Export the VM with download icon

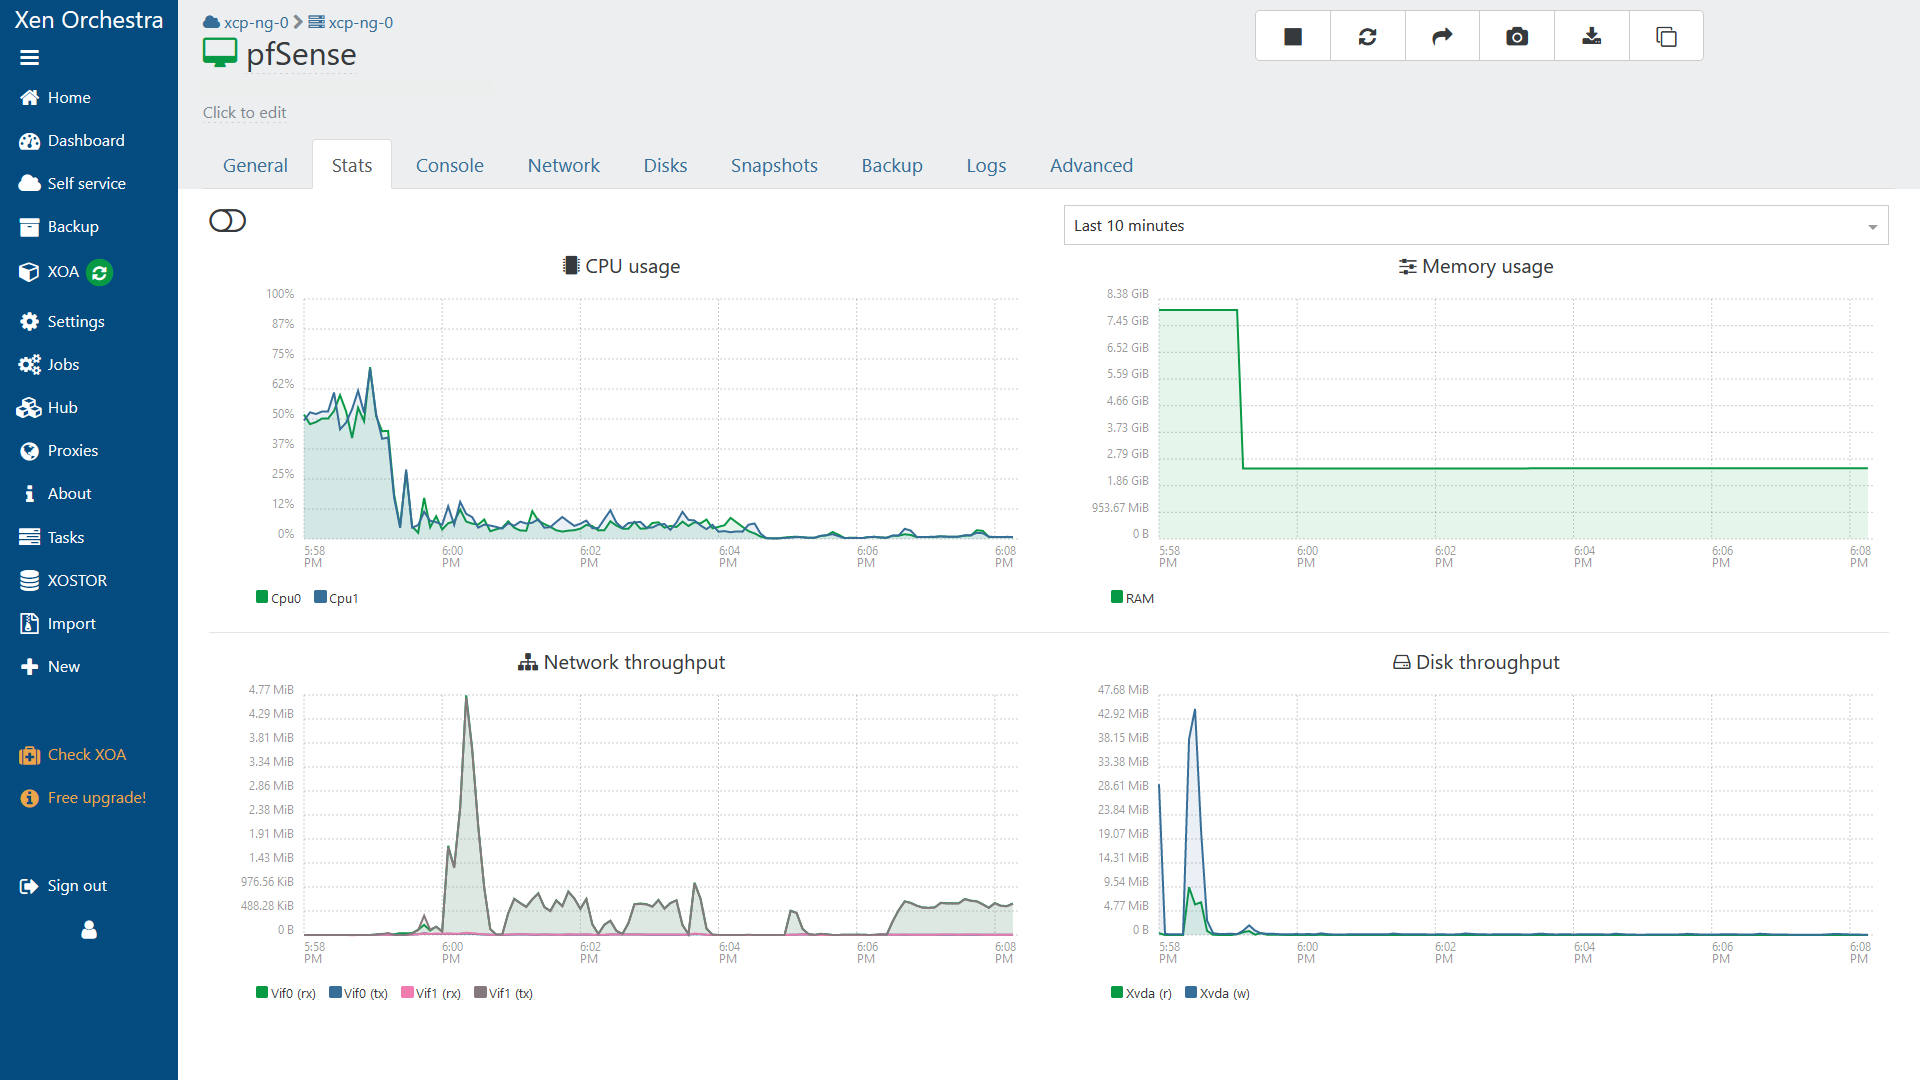click(1591, 36)
